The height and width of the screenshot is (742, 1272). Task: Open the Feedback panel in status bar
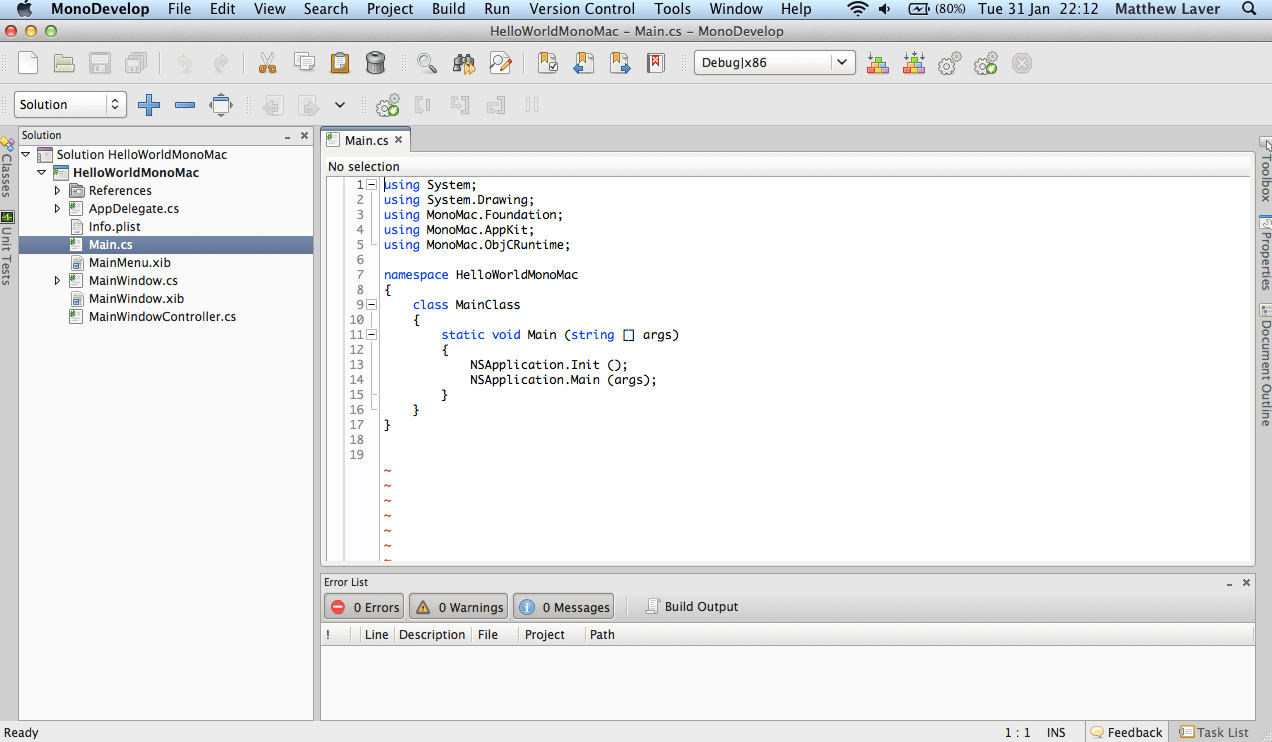(1127, 732)
